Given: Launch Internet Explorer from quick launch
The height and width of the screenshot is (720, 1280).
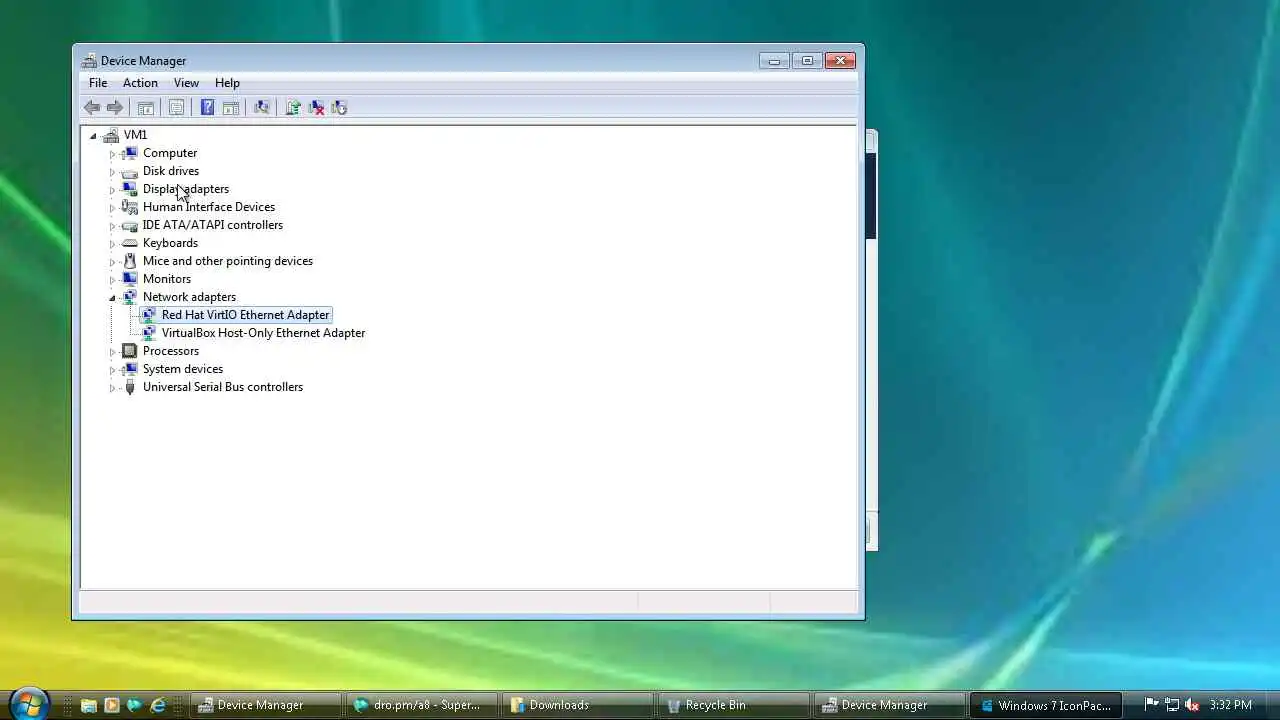Looking at the screenshot, I should [158, 705].
